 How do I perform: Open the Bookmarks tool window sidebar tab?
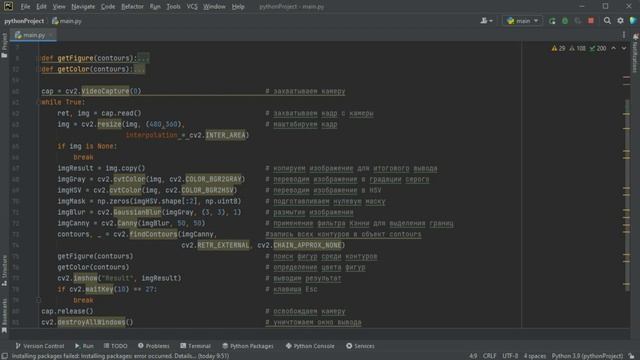pyautogui.click(x=4, y=315)
